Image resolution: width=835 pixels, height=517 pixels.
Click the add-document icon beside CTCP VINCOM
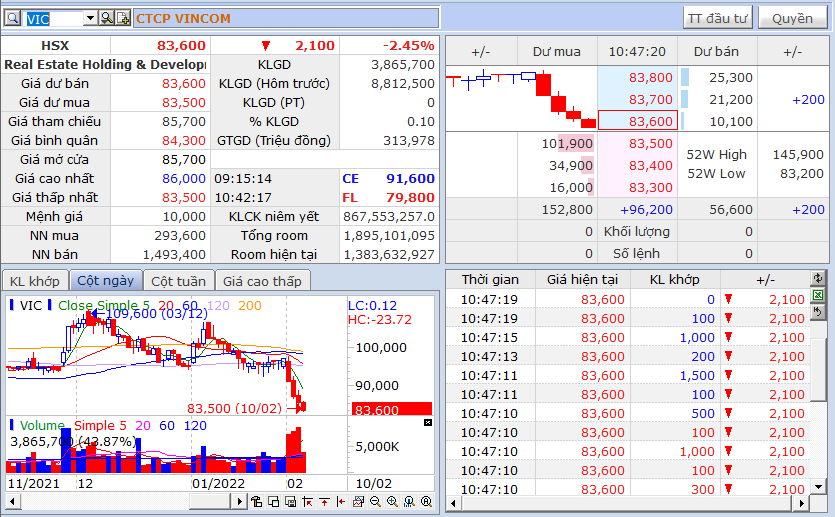tap(122, 19)
